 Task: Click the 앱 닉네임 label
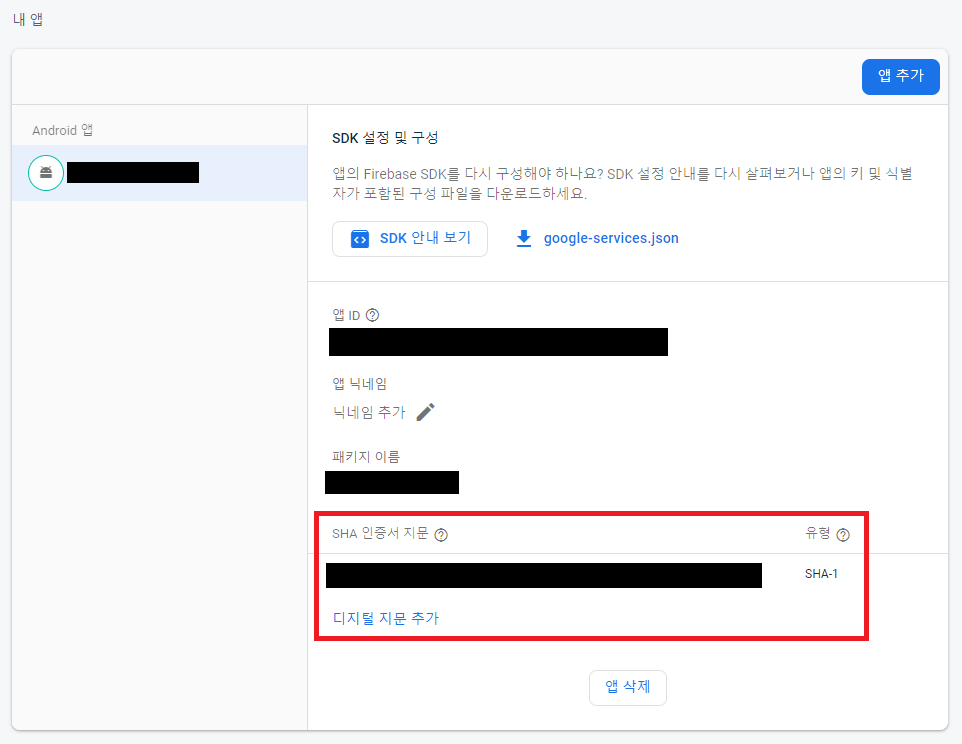coord(360,384)
